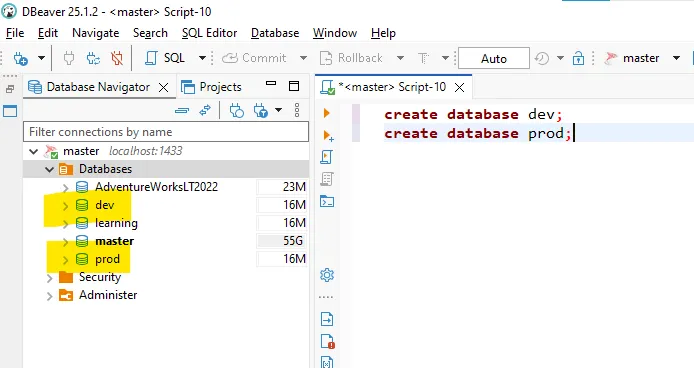Click the Execute SQL script icon
Viewport: 694px width, 368px height.
[327, 157]
